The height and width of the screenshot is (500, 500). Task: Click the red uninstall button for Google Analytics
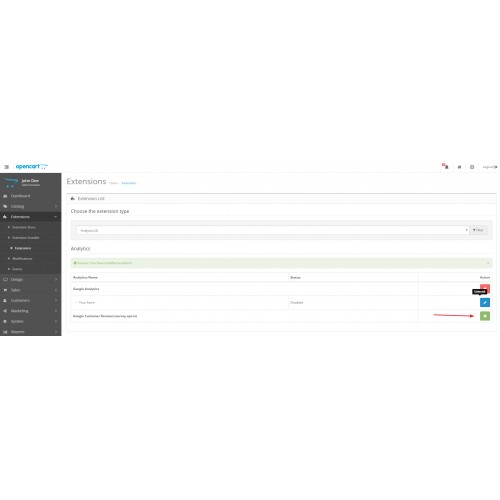point(485,288)
